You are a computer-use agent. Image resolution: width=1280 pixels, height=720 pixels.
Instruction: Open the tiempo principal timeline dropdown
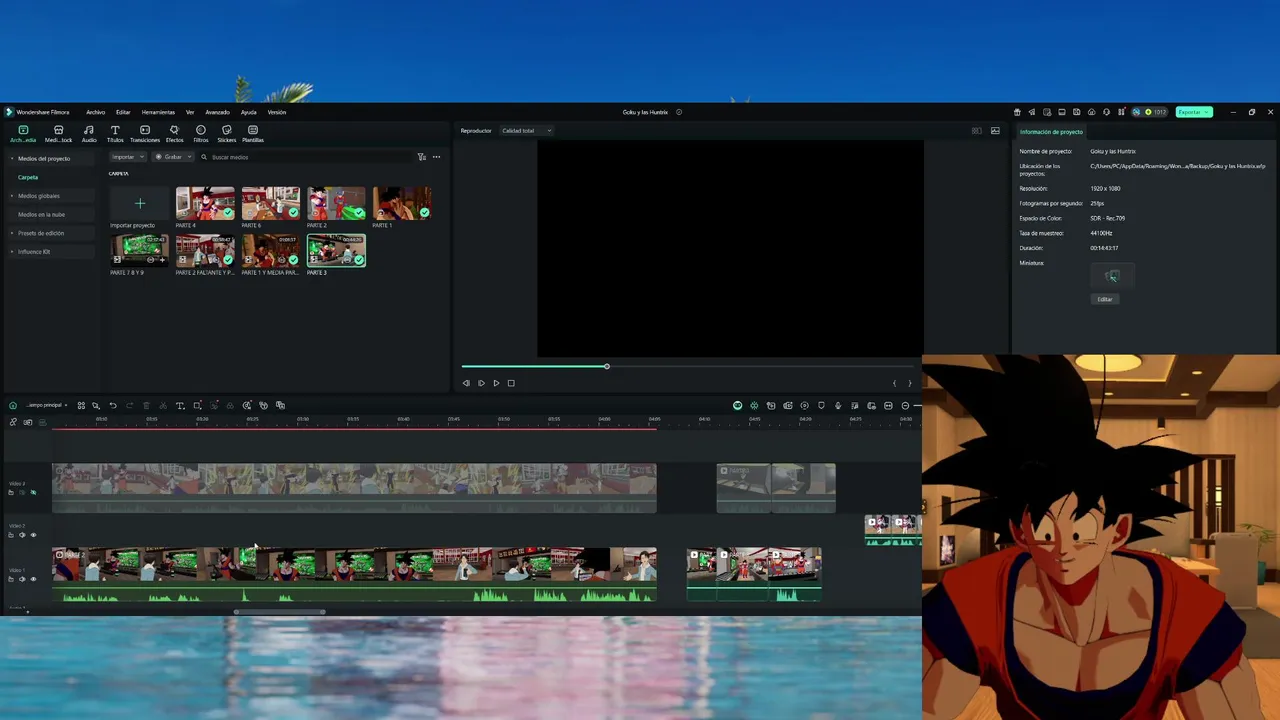pos(46,405)
